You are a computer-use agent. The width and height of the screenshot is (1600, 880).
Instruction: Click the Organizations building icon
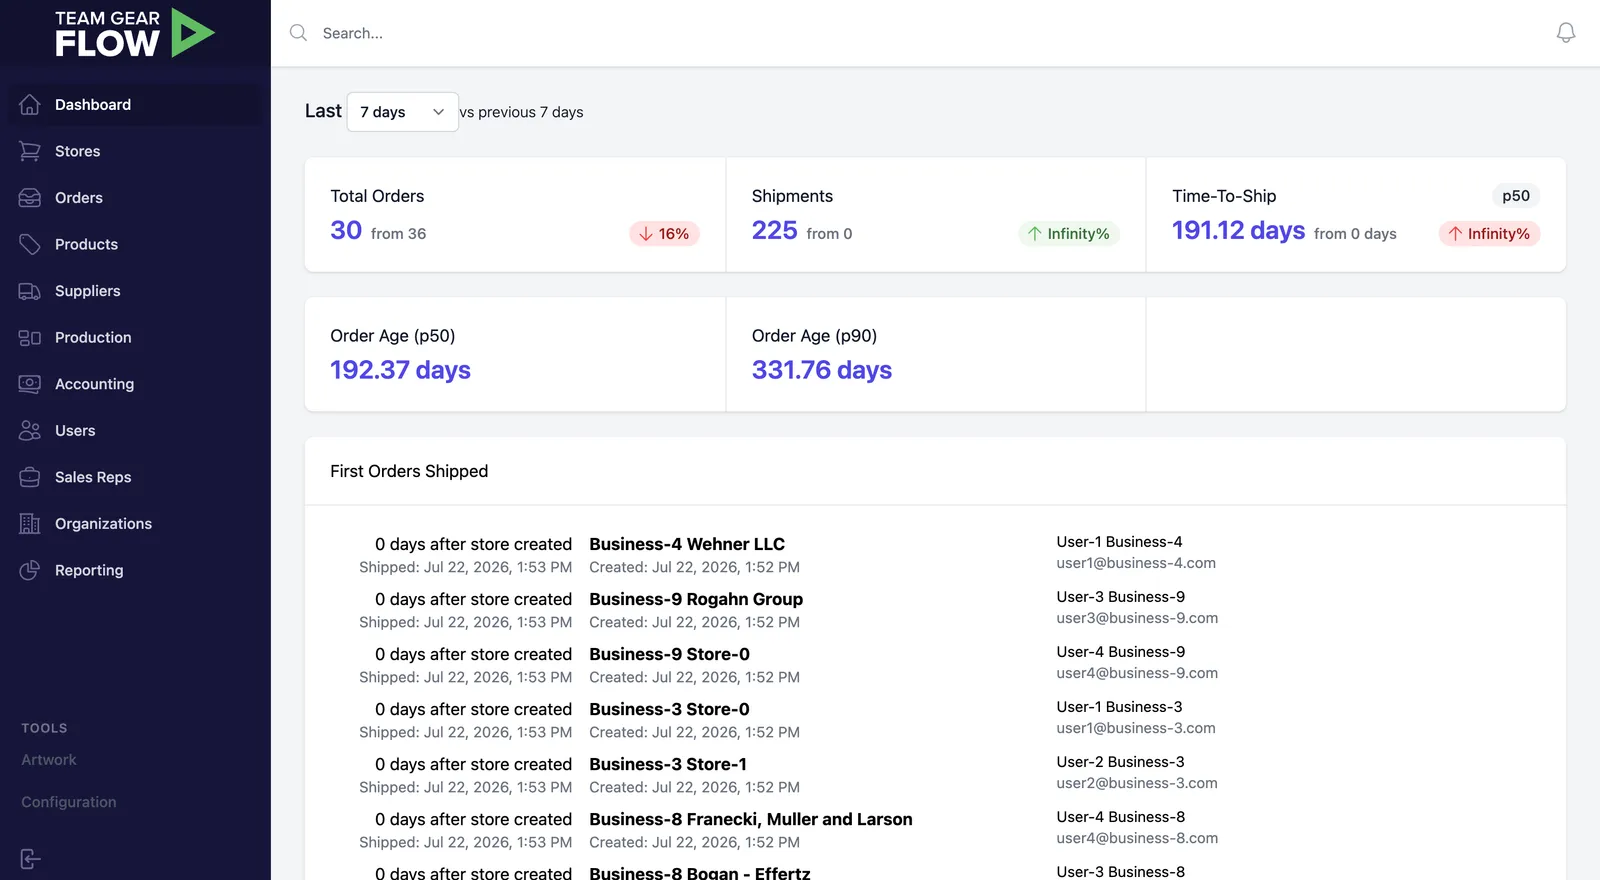[30, 524]
